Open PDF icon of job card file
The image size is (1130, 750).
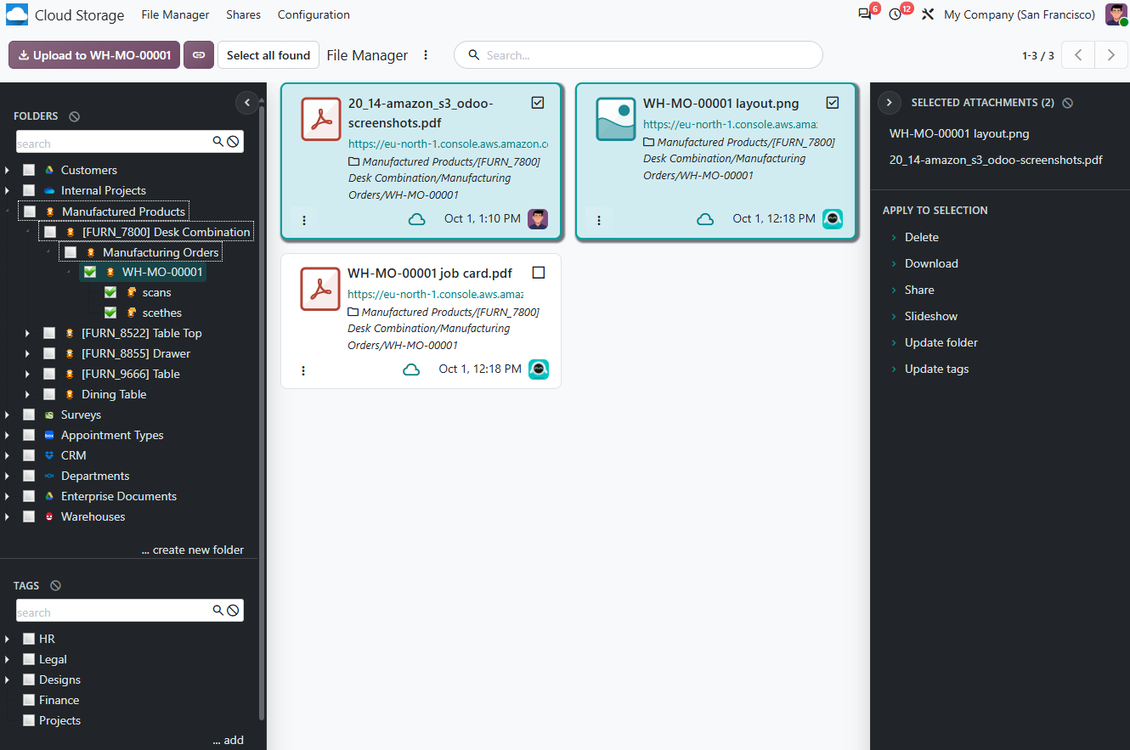pos(320,289)
